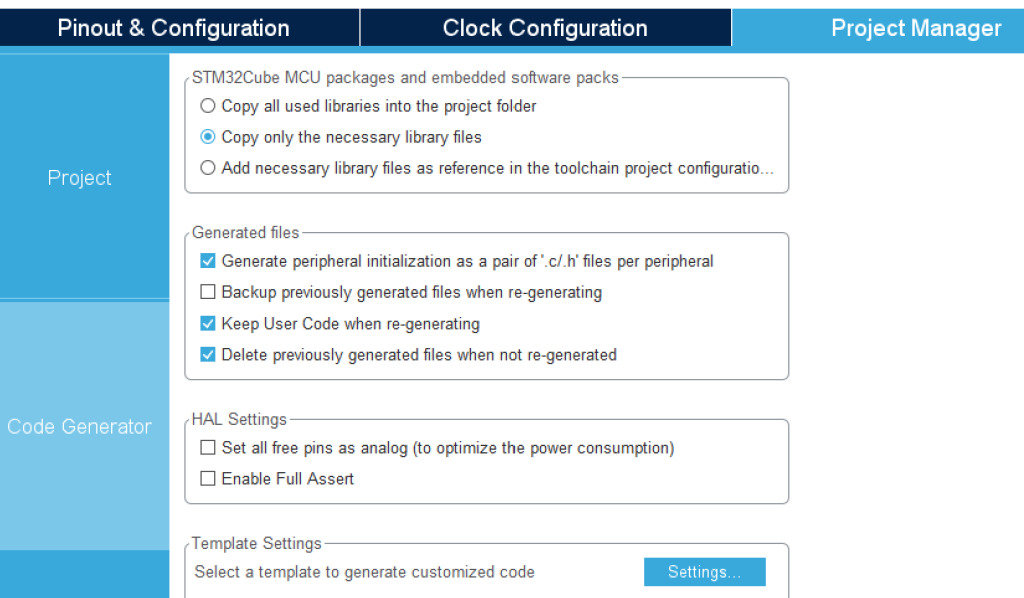Click STM32Cube MCU packages group heading

tap(405, 78)
